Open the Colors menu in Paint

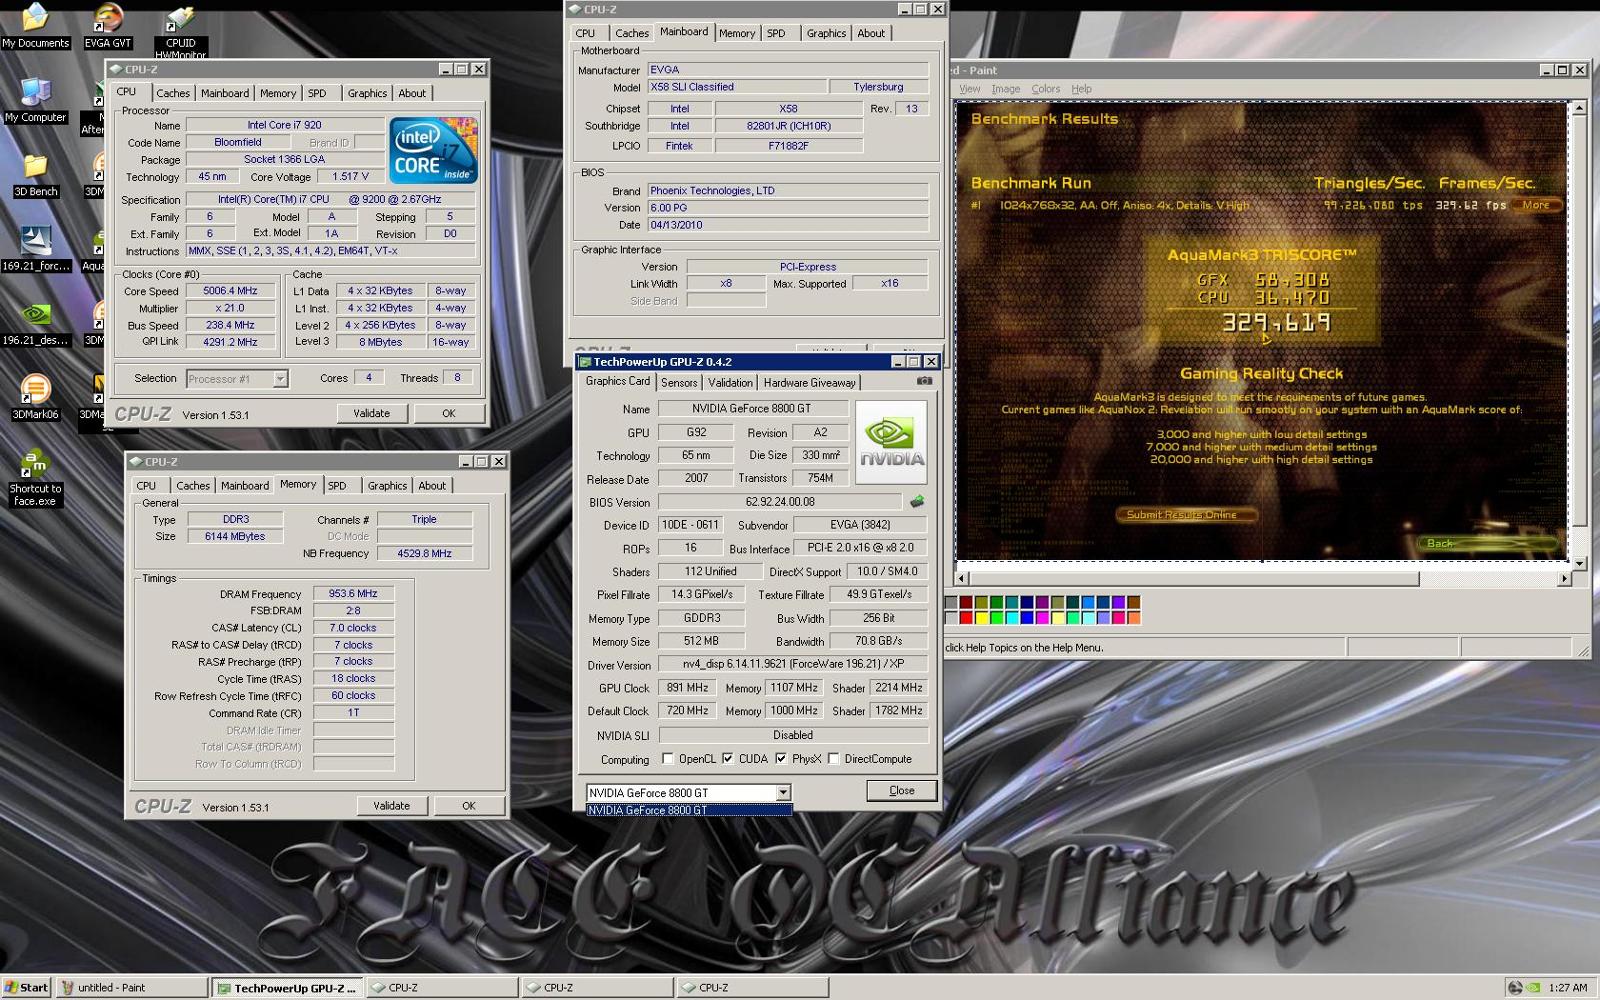click(x=1045, y=88)
